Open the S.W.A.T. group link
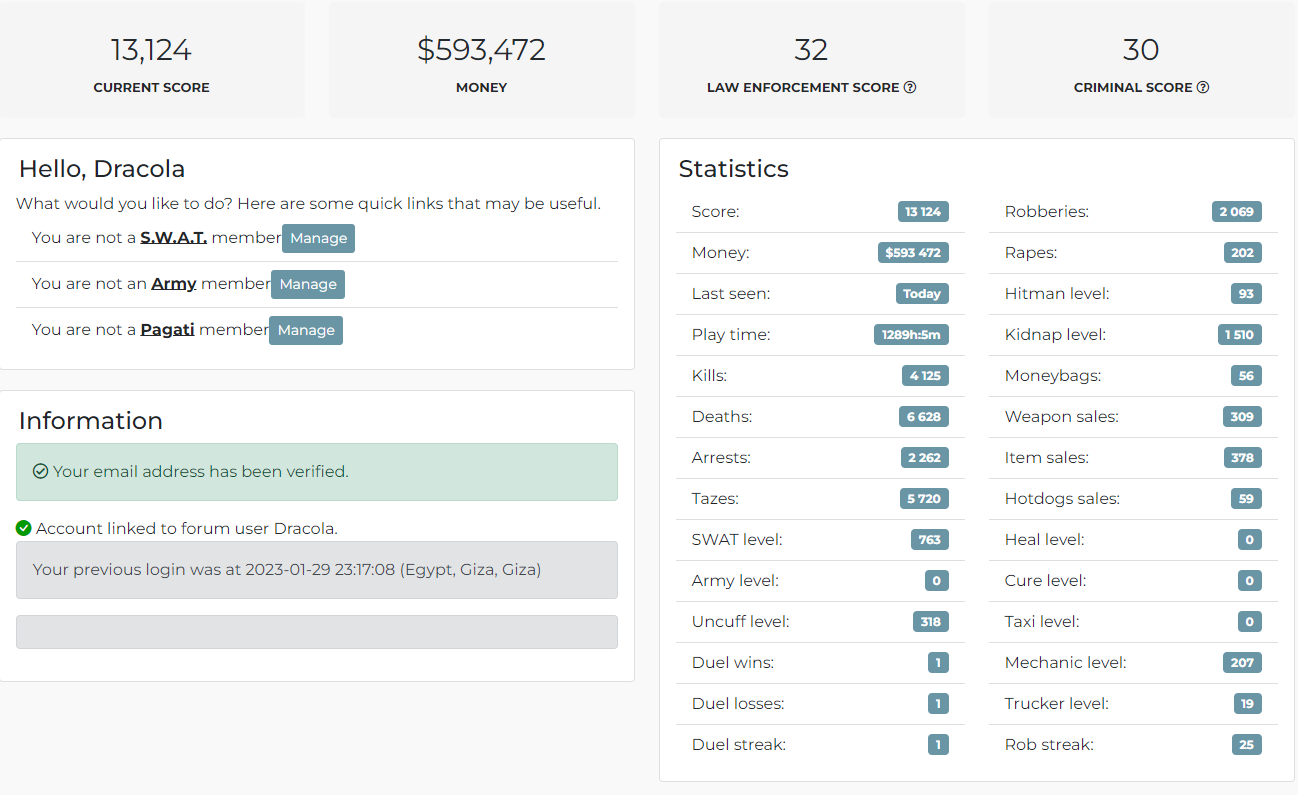This screenshot has height=795, width=1298. pyautogui.click(x=174, y=238)
